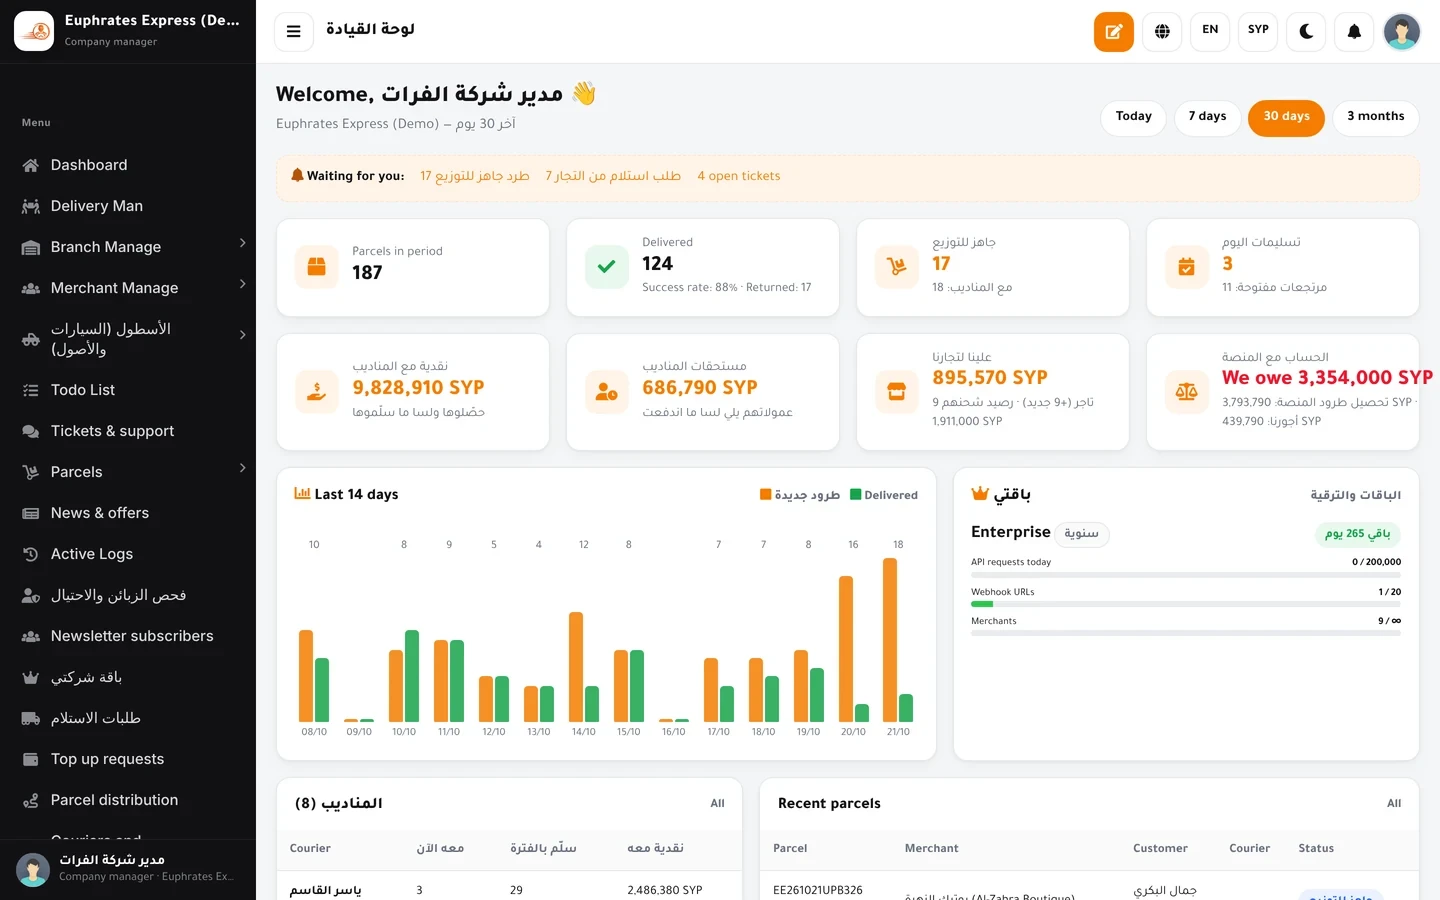The image size is (1440, 900).
Task: Click the orange compose edit icon button
Action: (x=1113, y=31)
